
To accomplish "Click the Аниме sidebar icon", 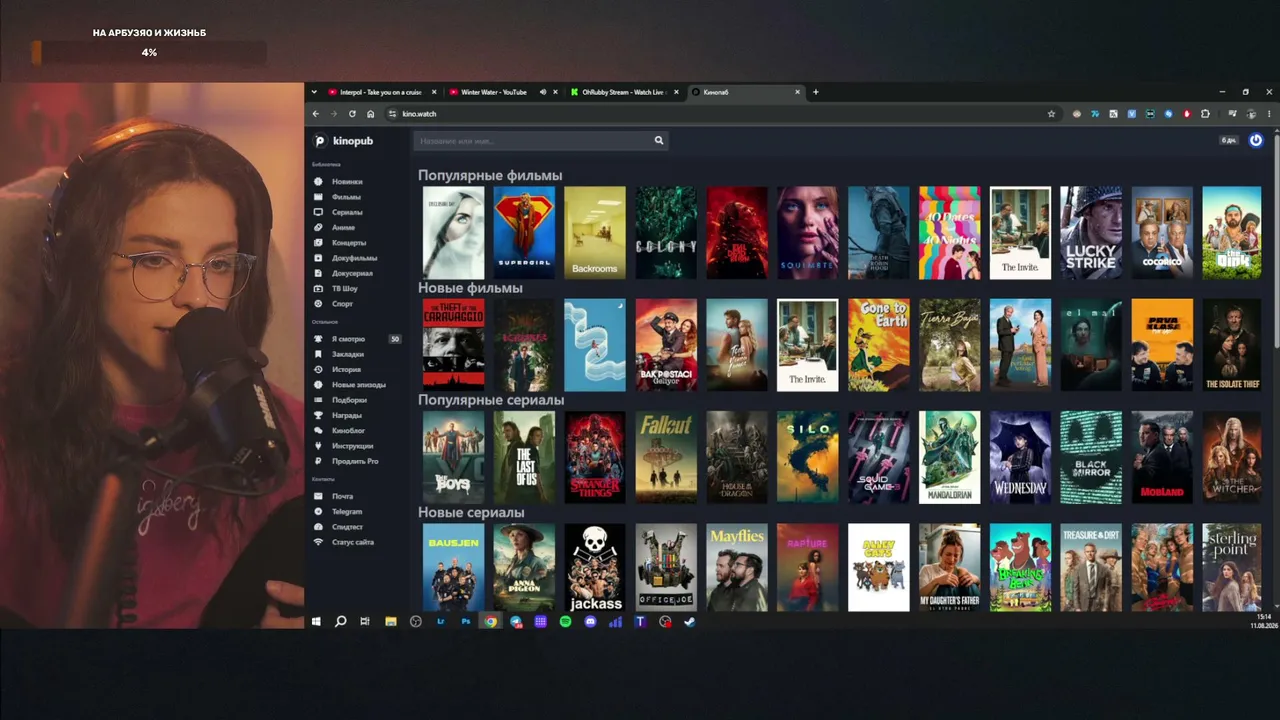I will (x=318, y=228).
